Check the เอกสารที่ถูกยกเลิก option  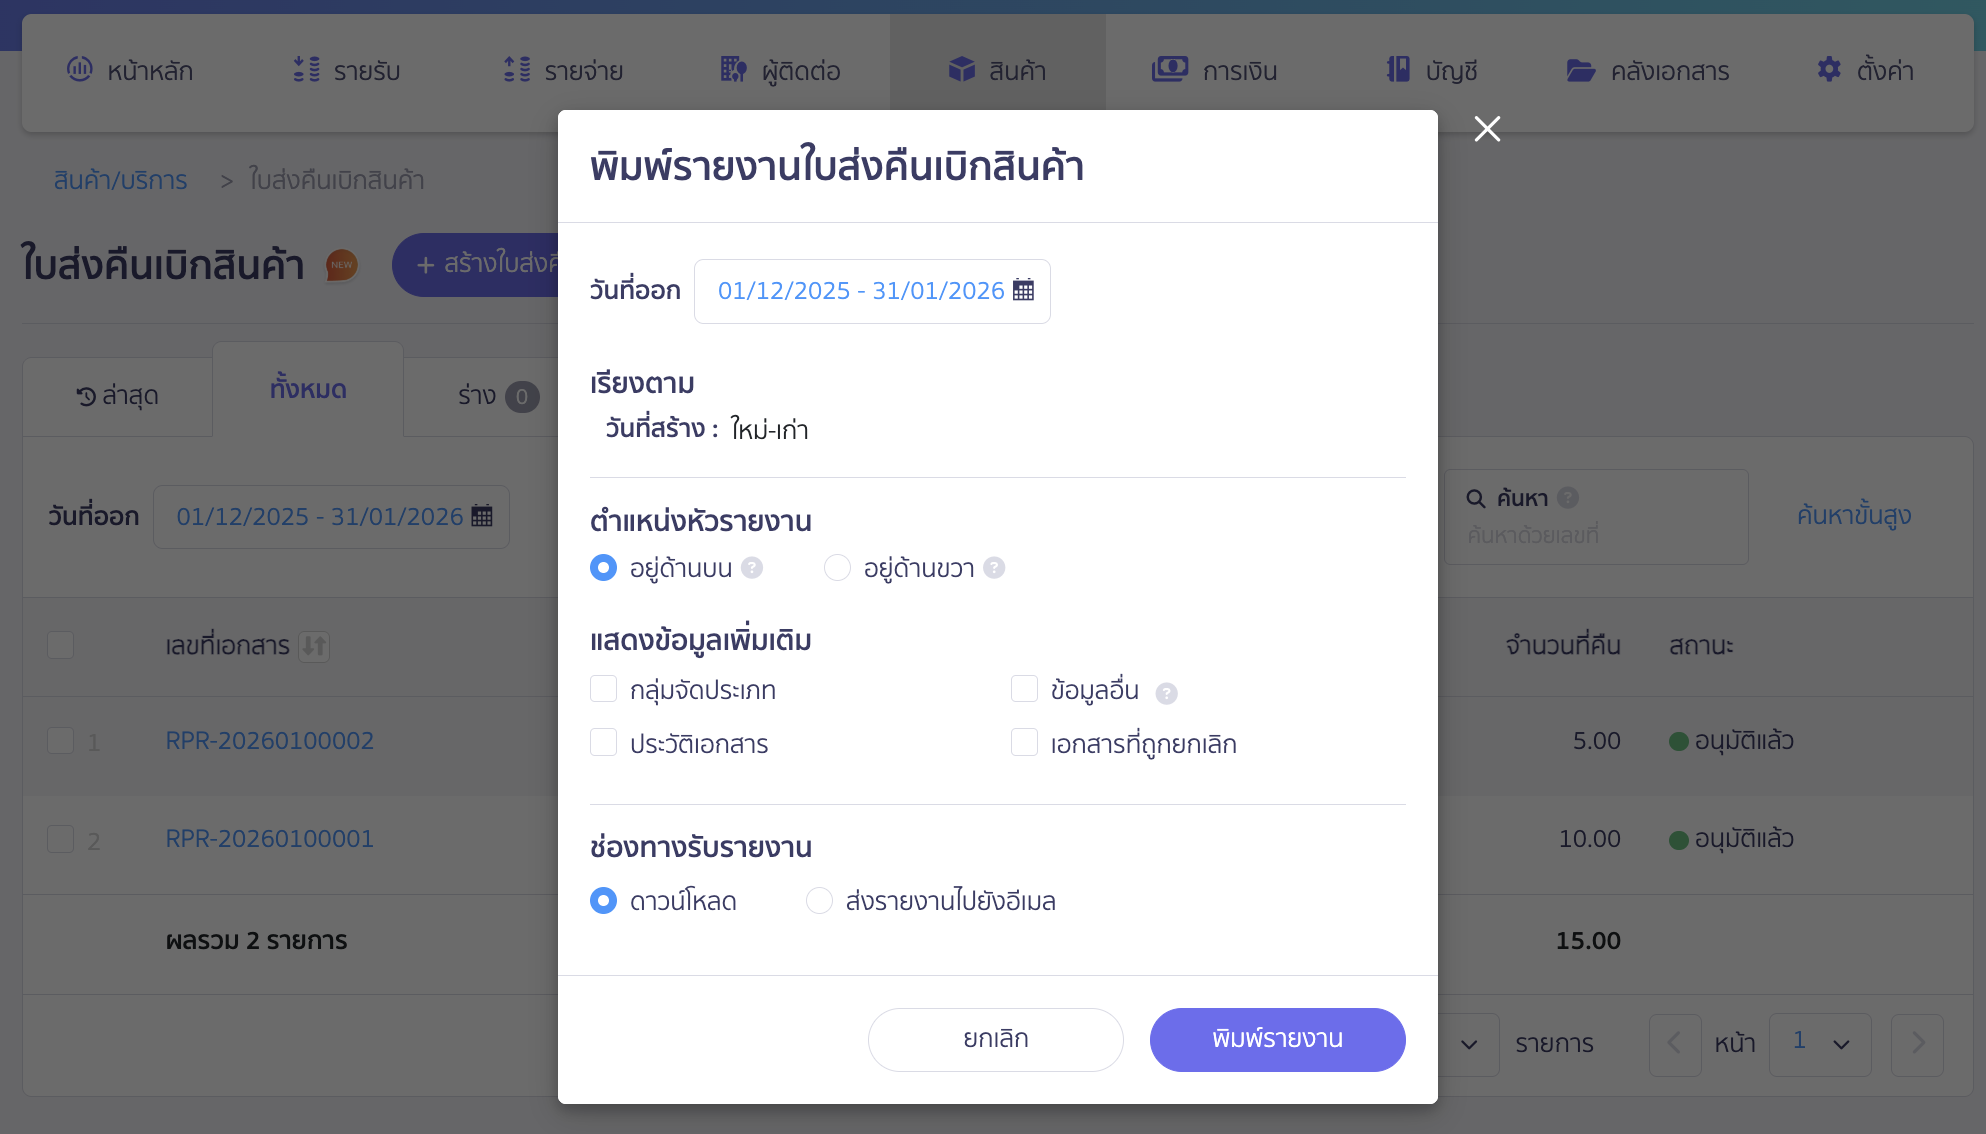1024,742
